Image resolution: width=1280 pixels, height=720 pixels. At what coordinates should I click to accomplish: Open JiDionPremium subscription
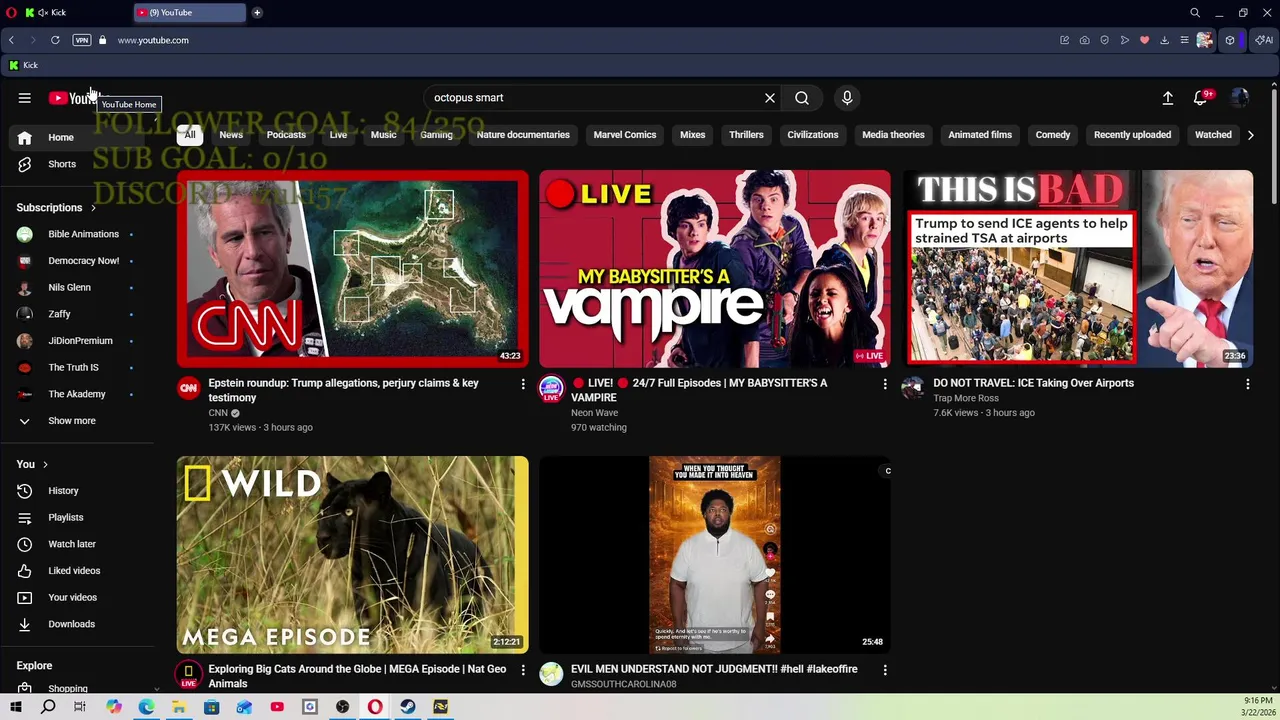pos(78,341)
